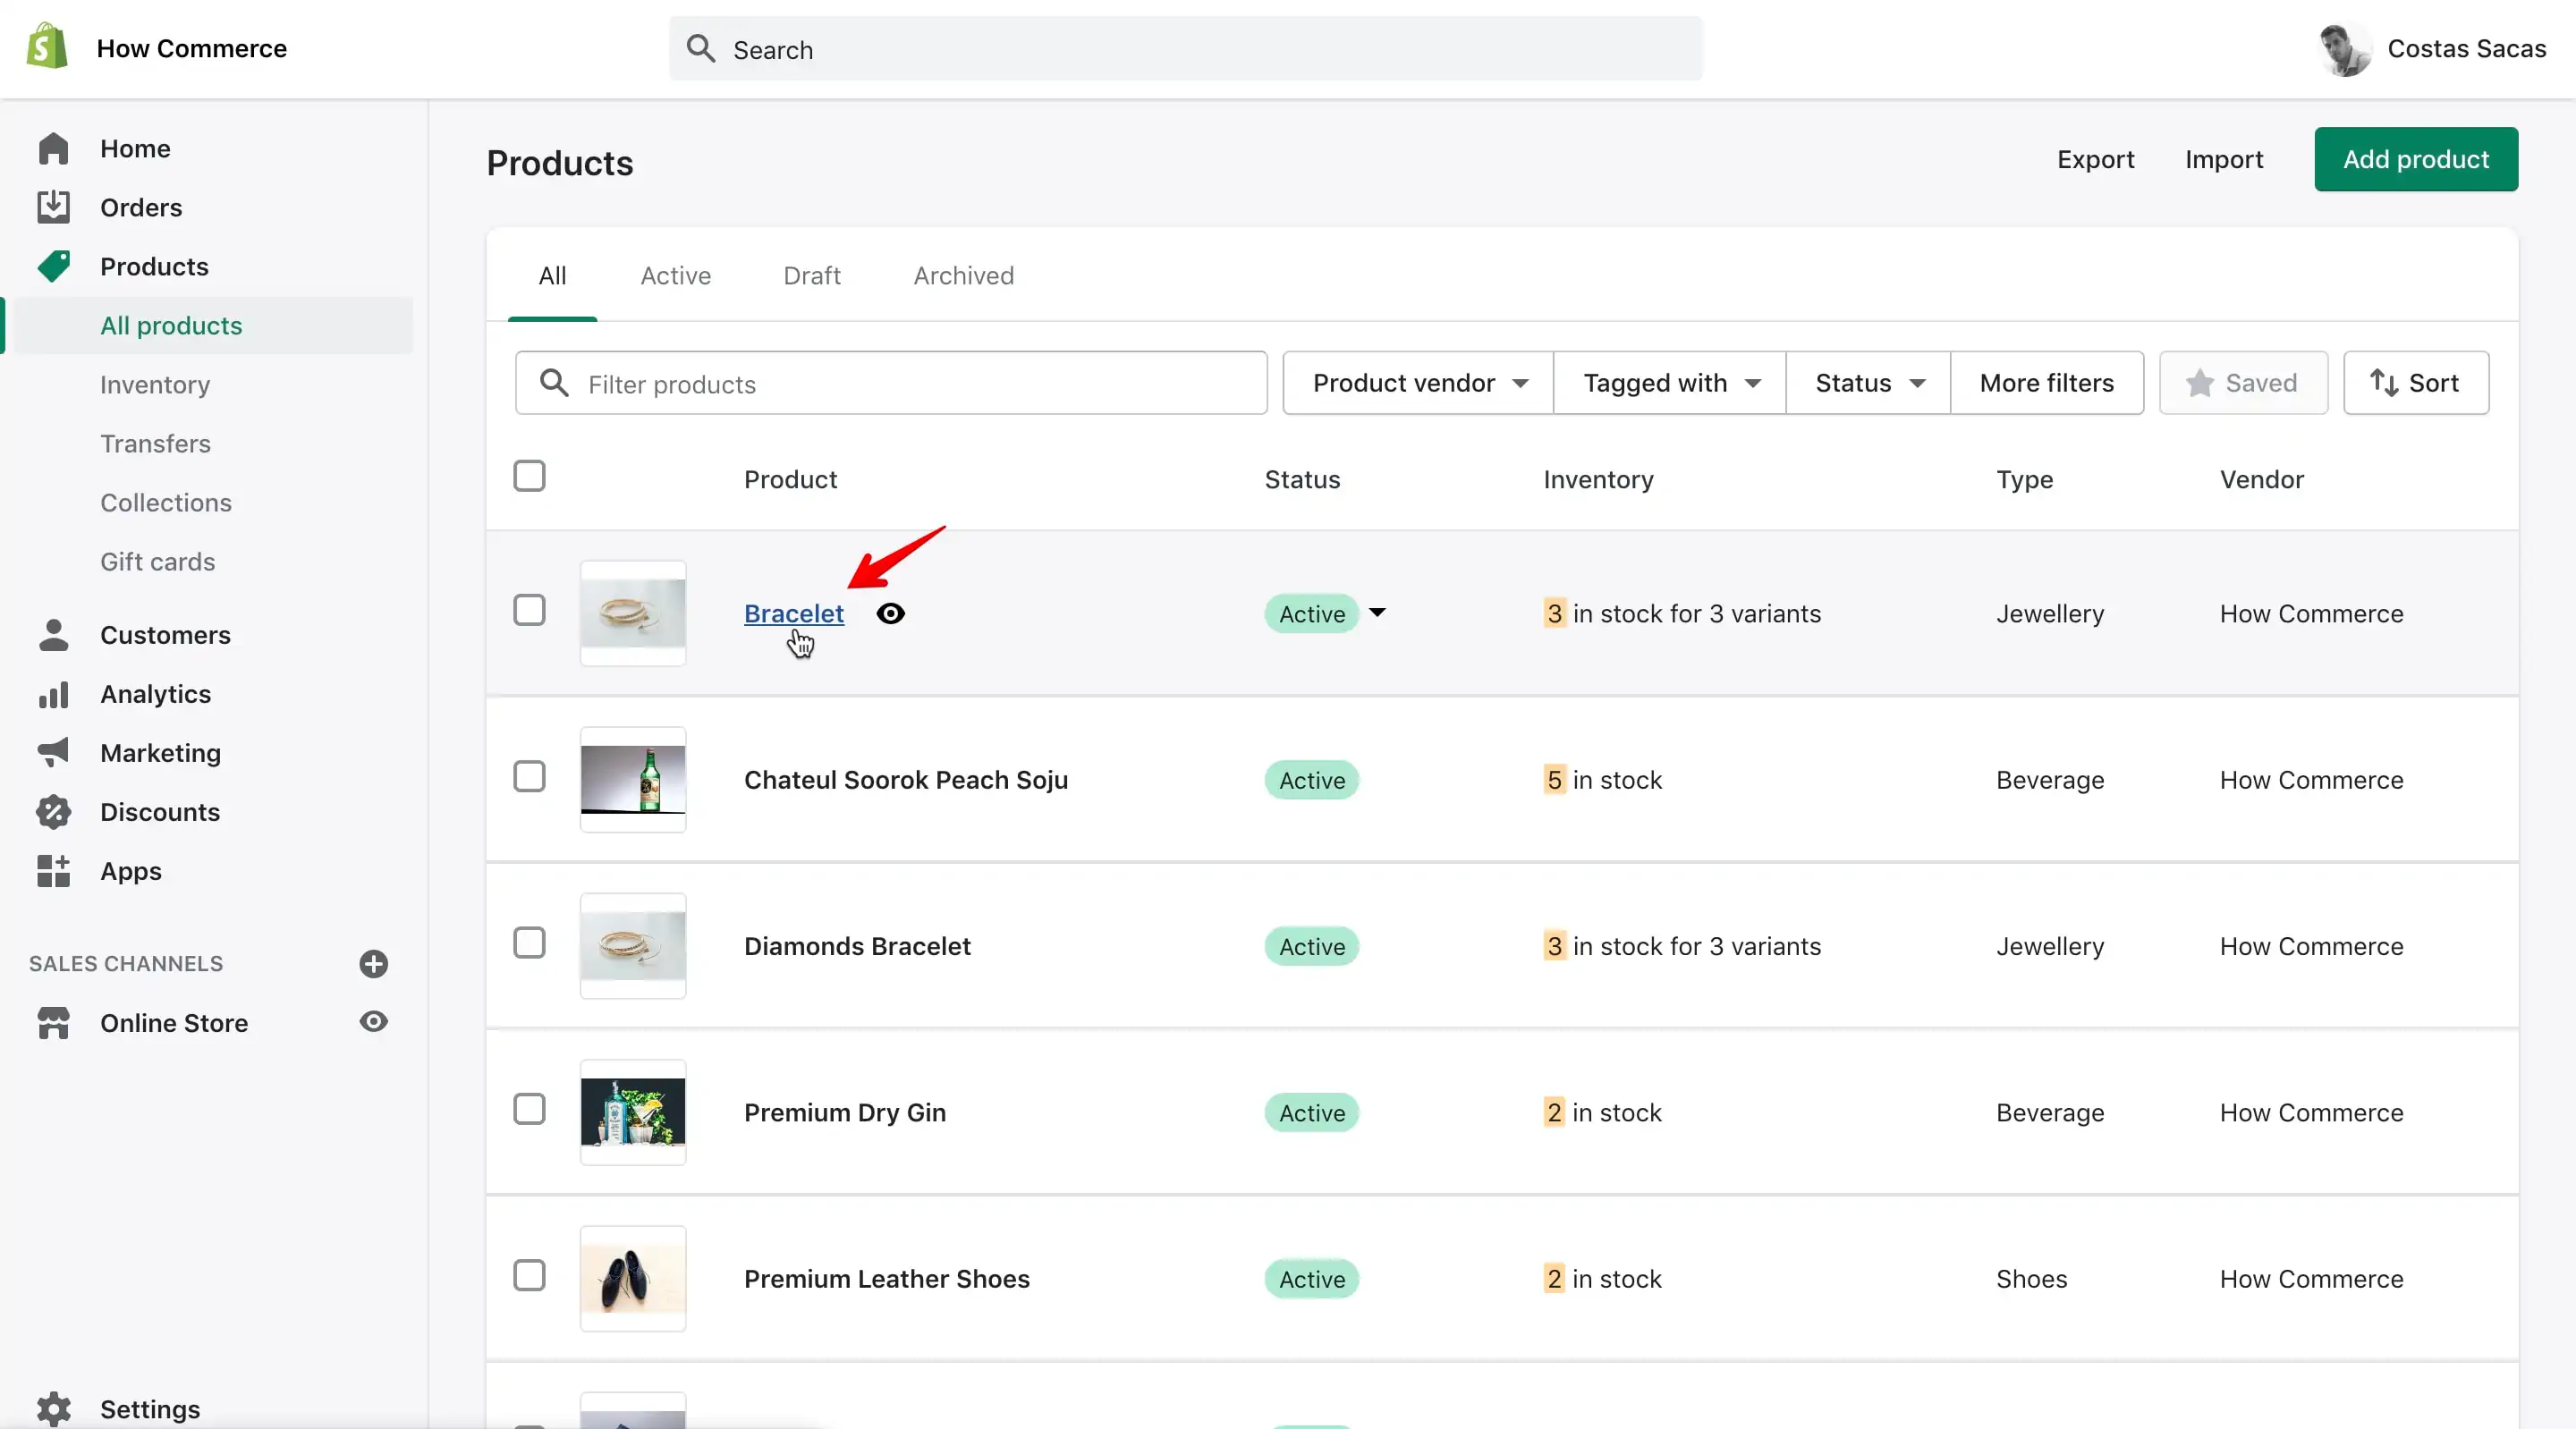Click Costas Sacas profile avatar
This screenshot has height=1429, width=2576.
[2345, 48]
